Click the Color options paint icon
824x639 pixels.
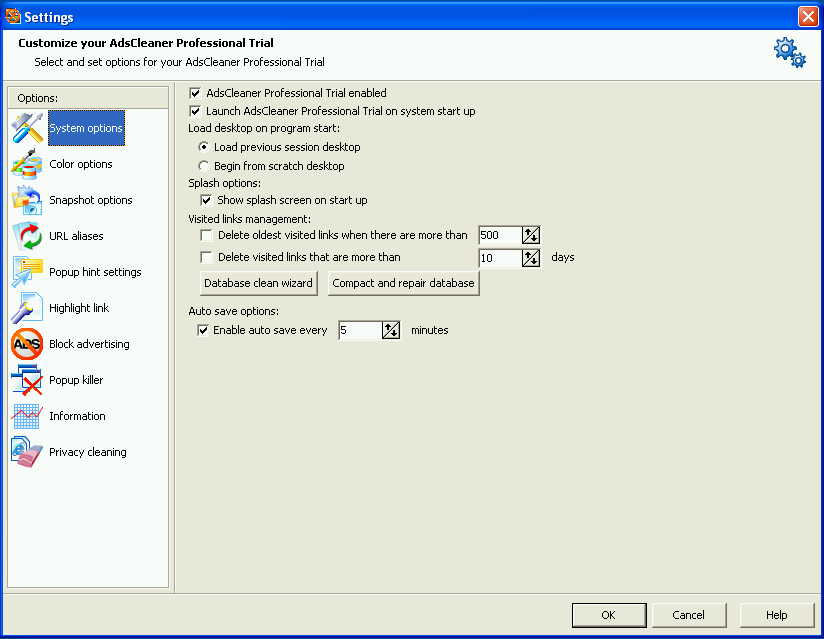(x=27, y=164)
